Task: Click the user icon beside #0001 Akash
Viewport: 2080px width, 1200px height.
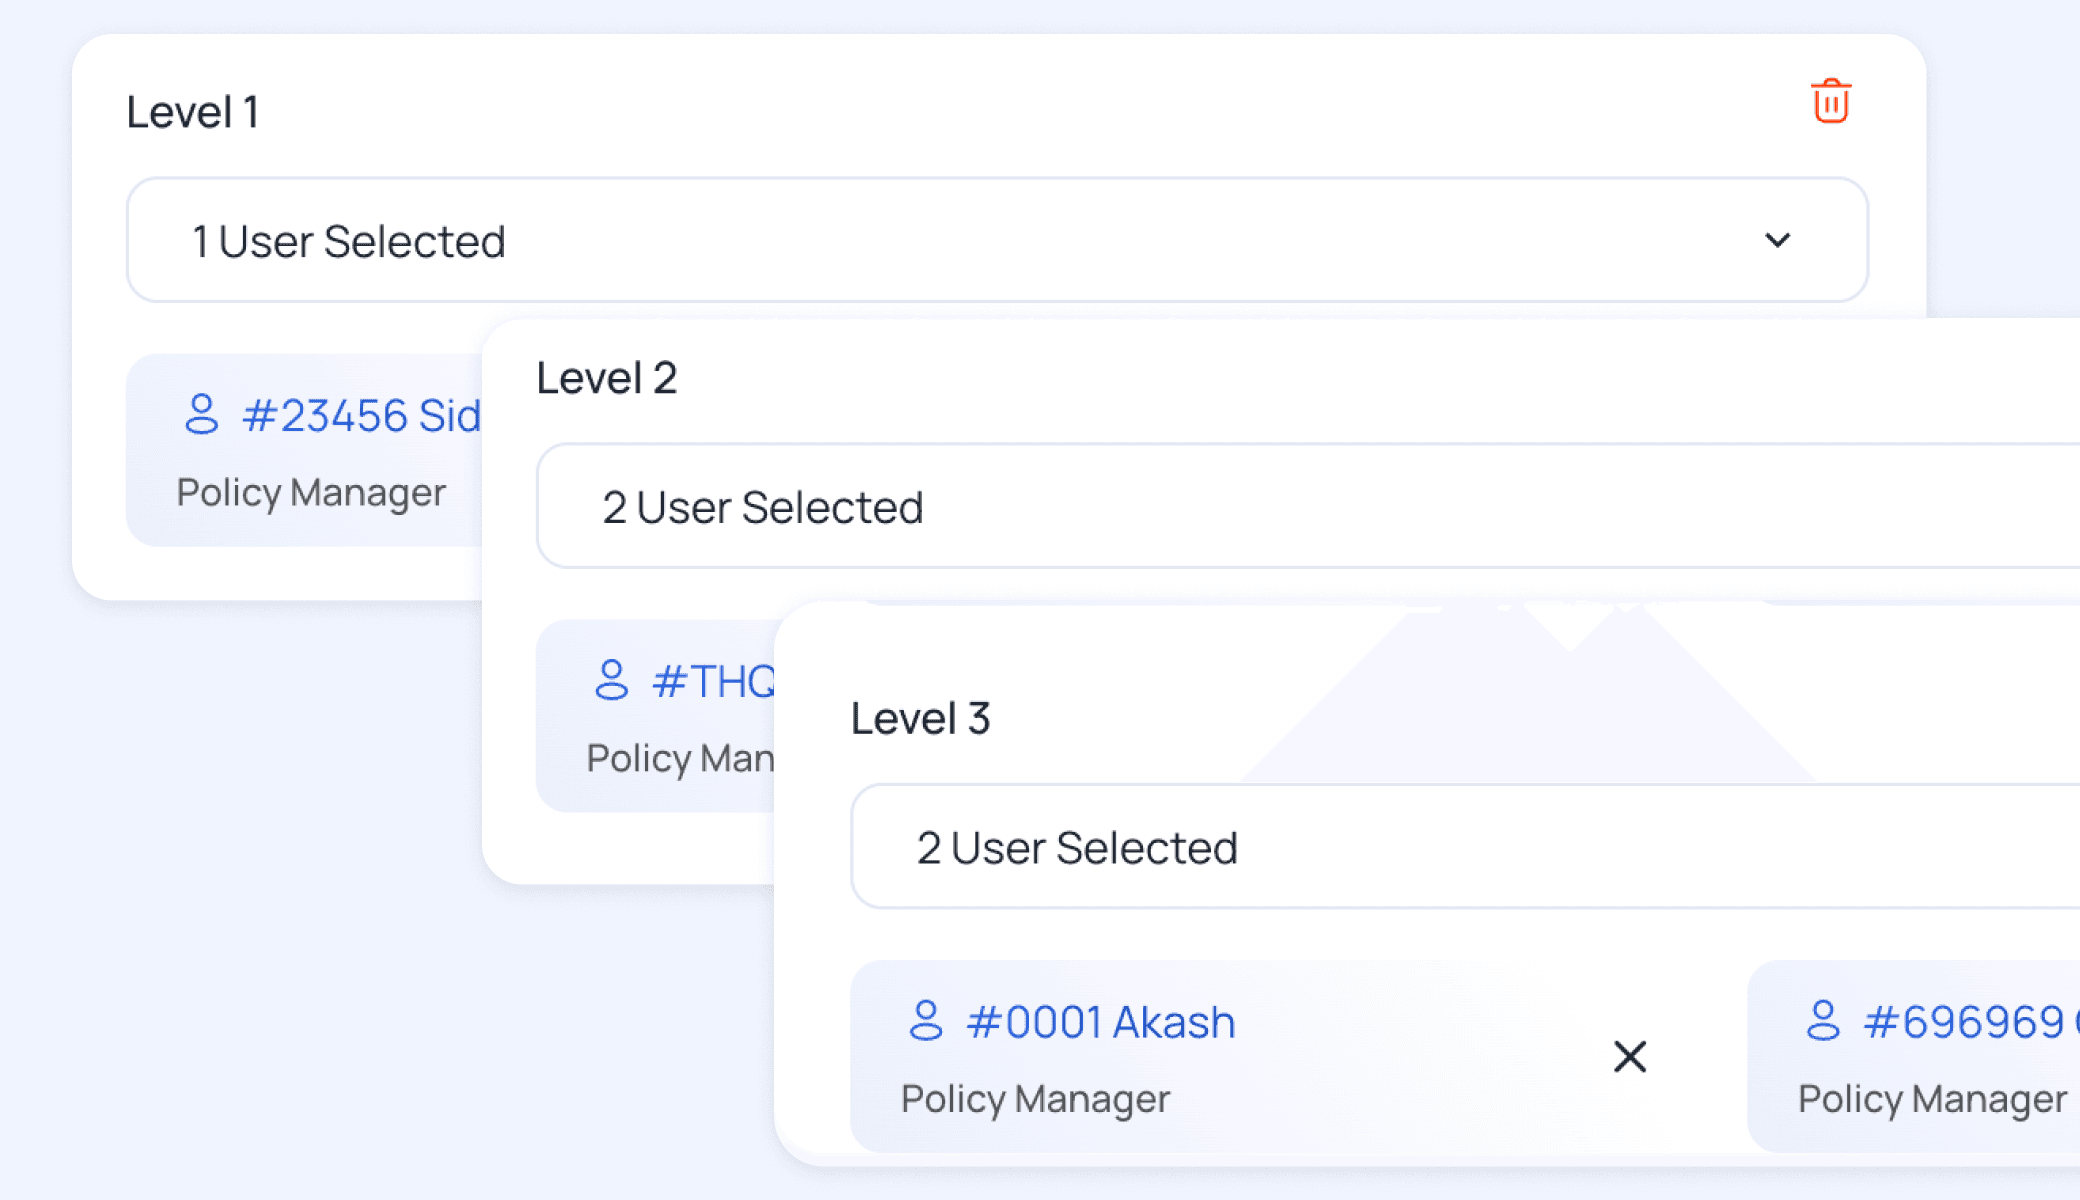Action: pyautogui.click(x=925, y=1021)
